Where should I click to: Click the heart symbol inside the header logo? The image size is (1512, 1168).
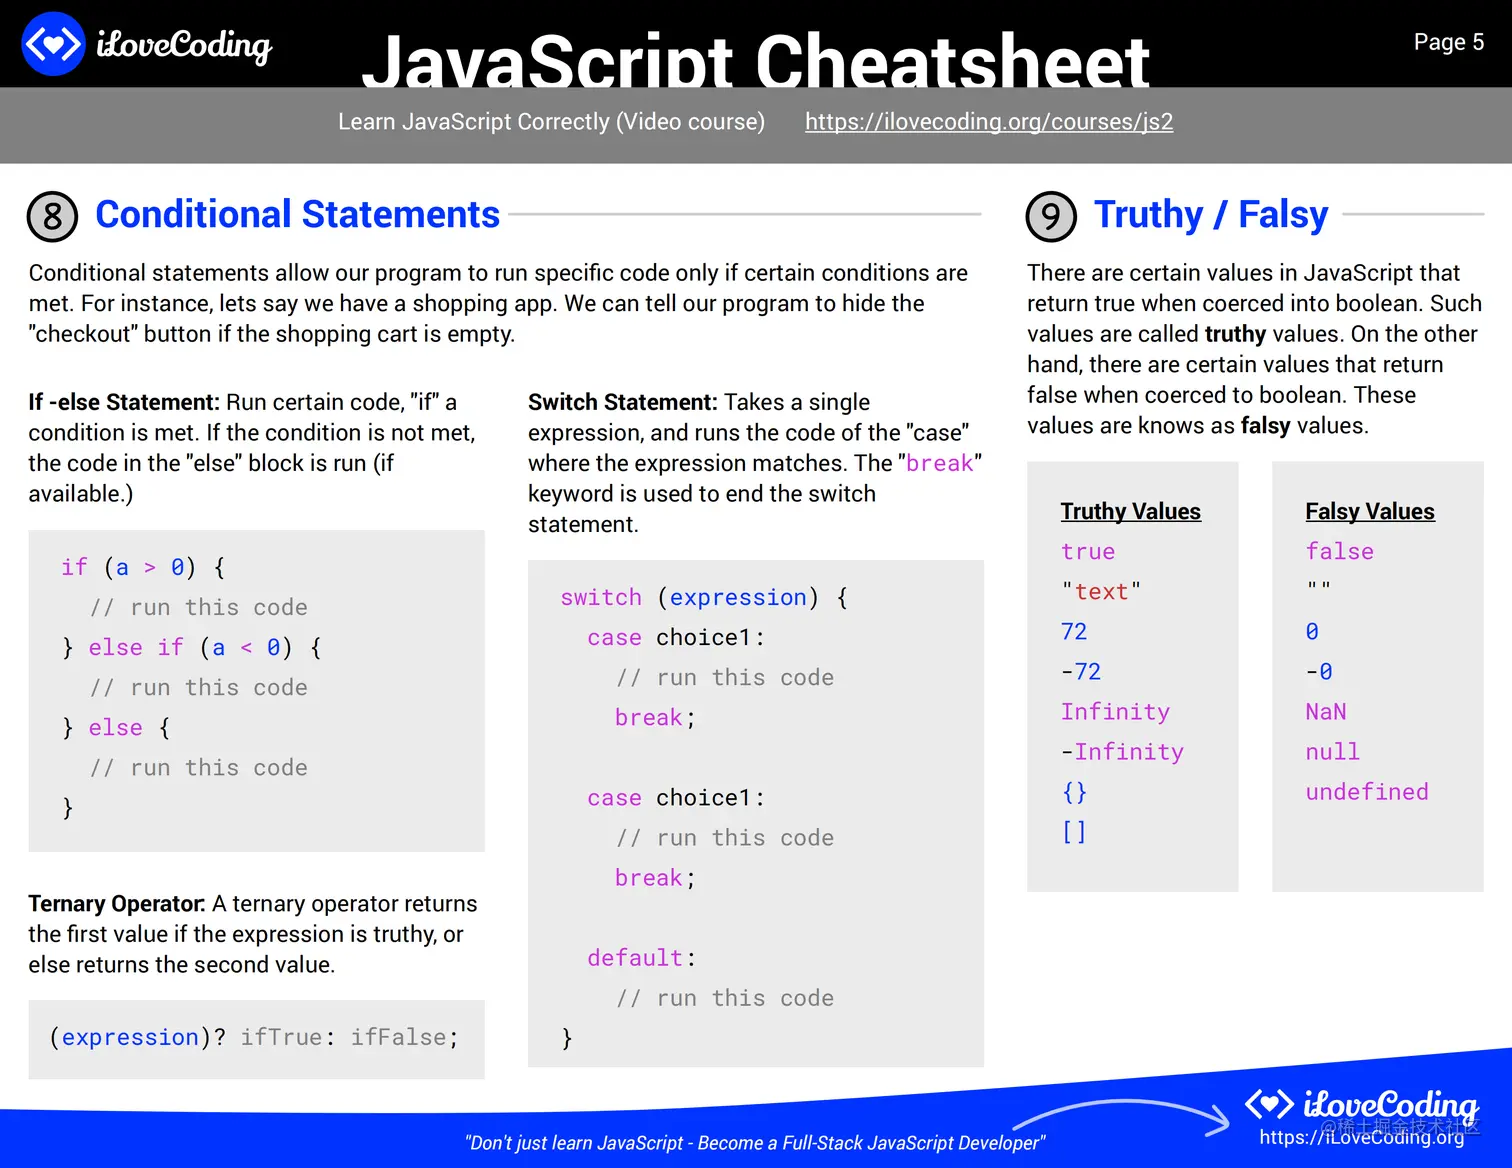click(x=52, y=43)
